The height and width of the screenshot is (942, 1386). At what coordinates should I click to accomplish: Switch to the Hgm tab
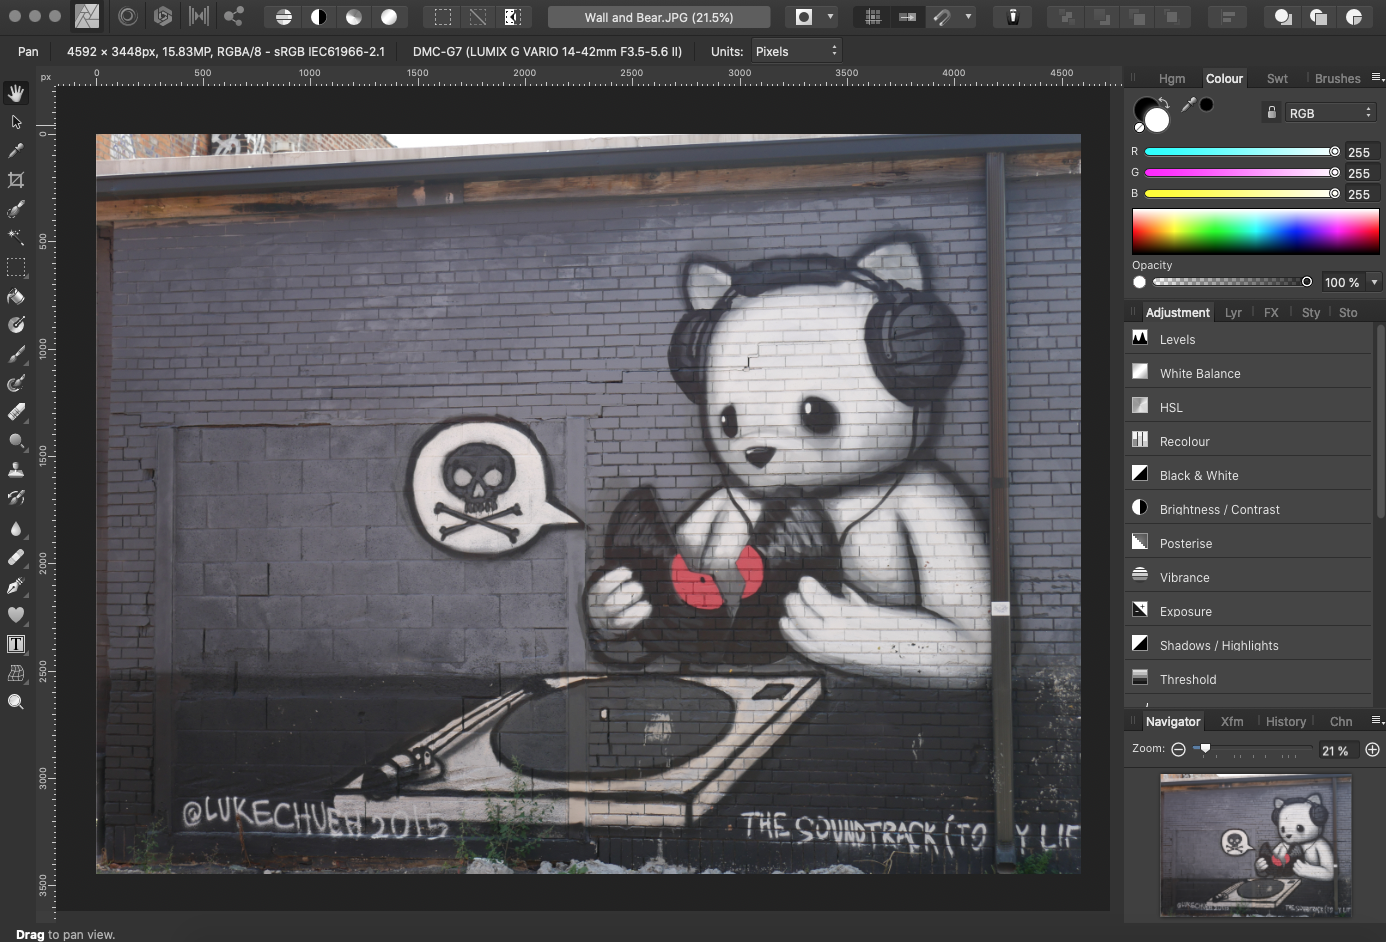(1172, 78)
